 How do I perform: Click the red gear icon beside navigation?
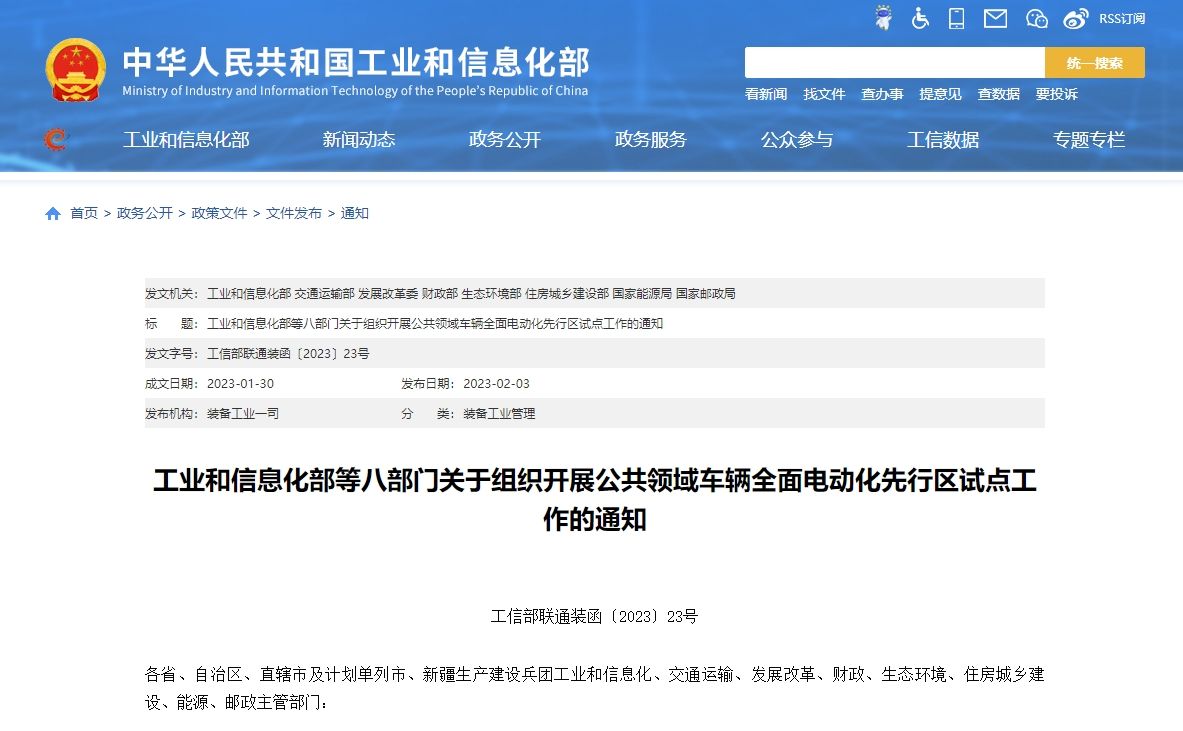(55, 139)
